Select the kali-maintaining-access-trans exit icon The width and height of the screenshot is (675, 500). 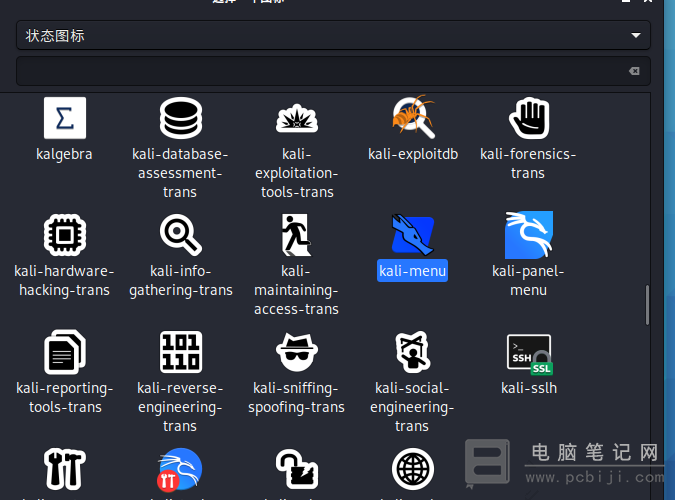(296, 235)
